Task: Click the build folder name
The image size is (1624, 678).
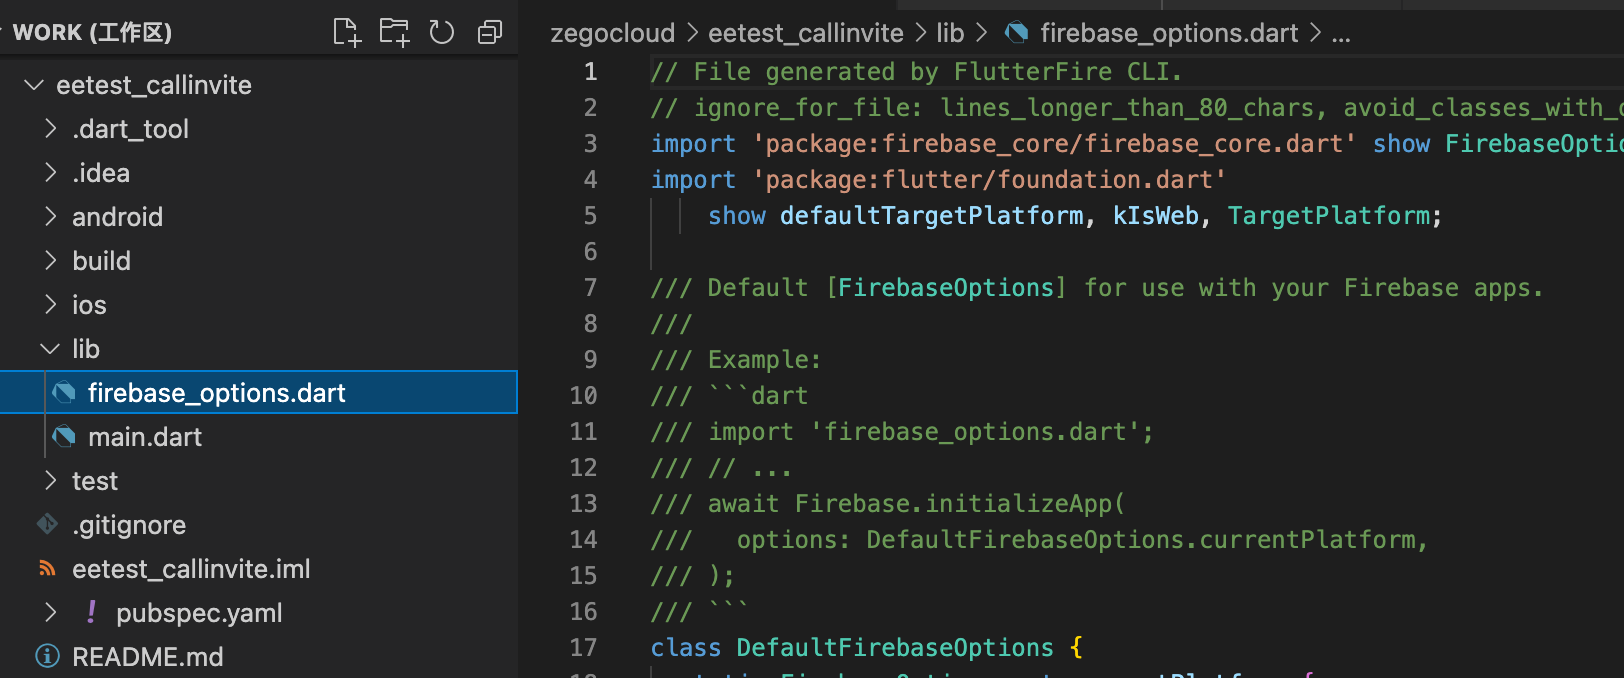Action: [101, 261]
